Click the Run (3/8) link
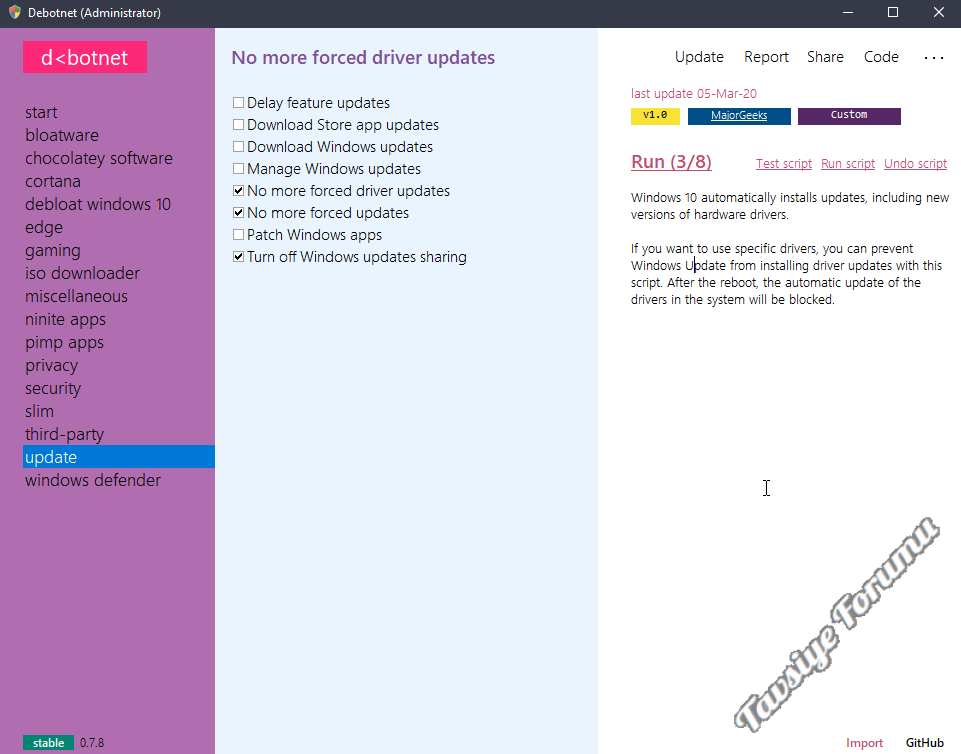The image size is (961, 754). (x=671, y=162)
